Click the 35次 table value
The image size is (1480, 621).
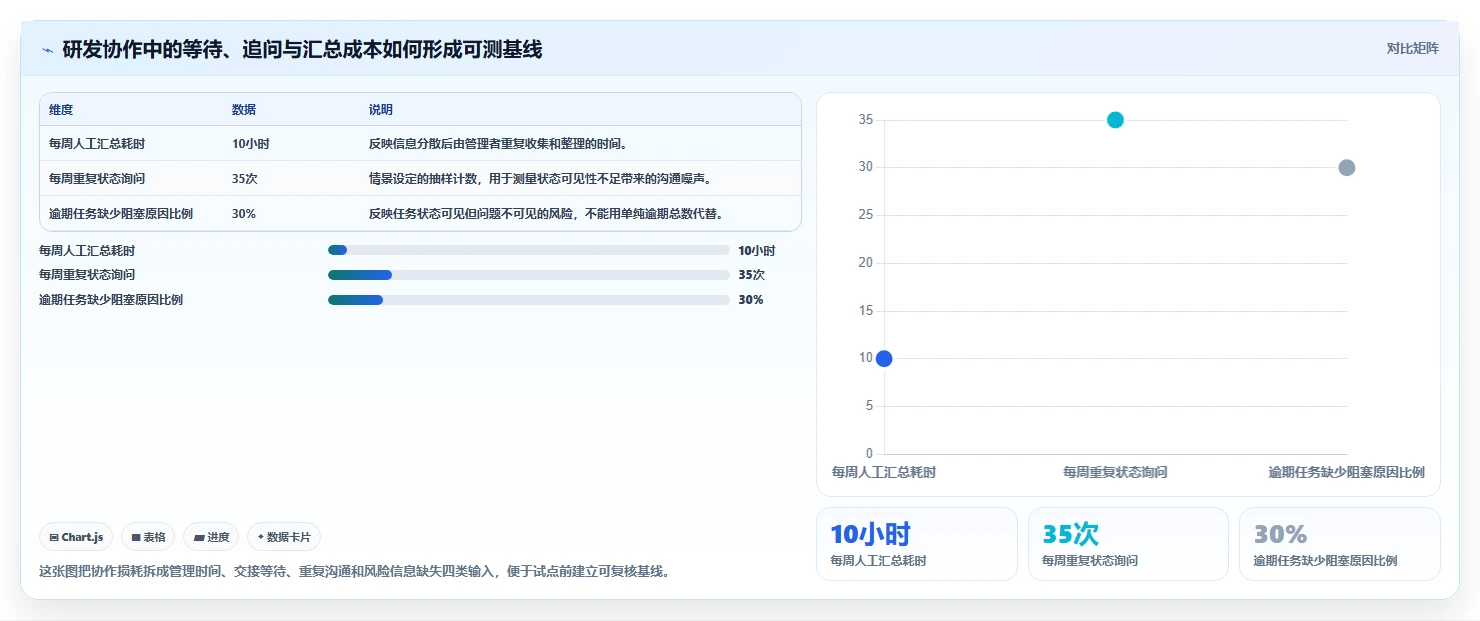tap(245, 179)
